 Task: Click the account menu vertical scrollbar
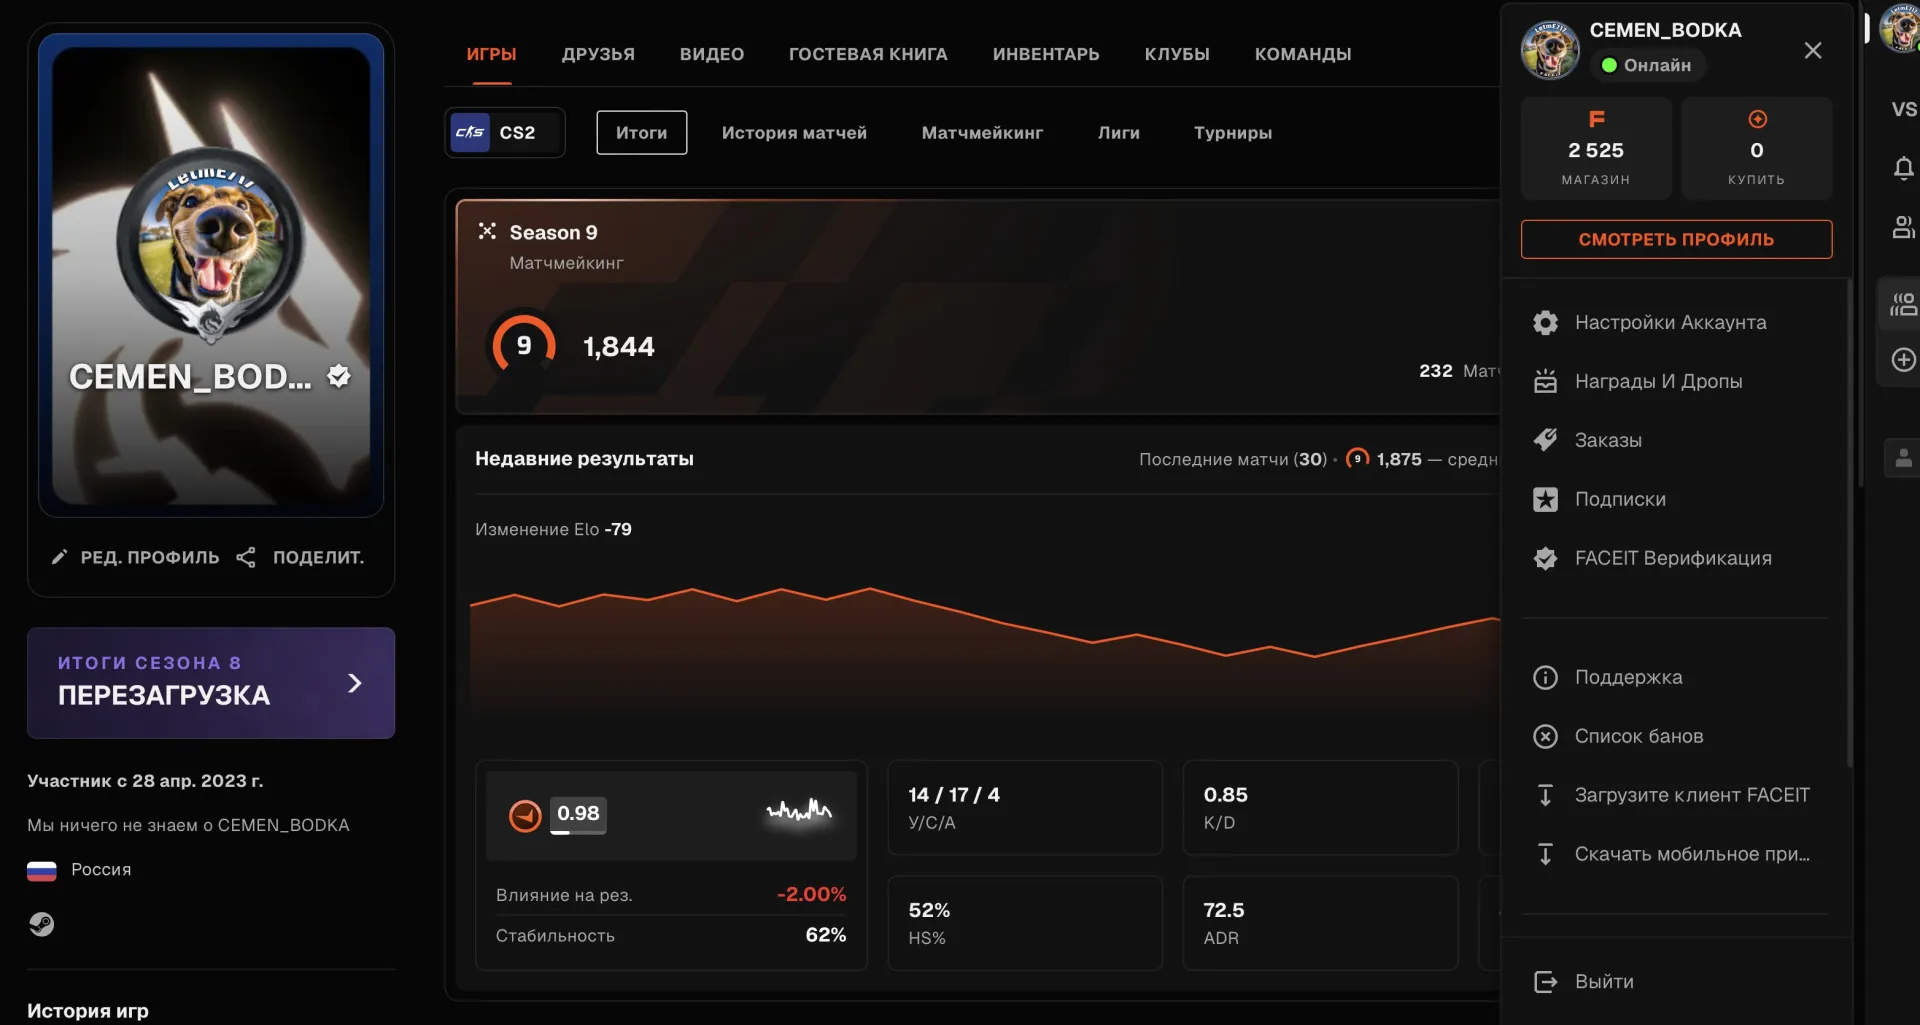coord(1849,522)
